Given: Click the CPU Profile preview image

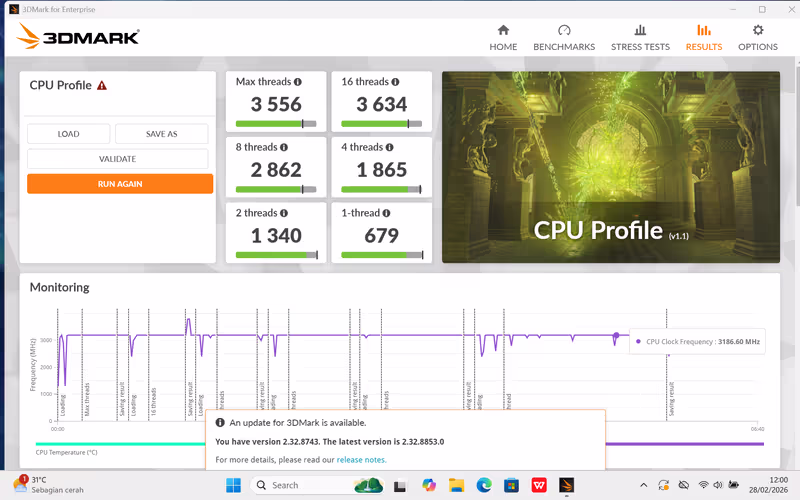Looking at the screenshot, I should (x=610, y=167).
